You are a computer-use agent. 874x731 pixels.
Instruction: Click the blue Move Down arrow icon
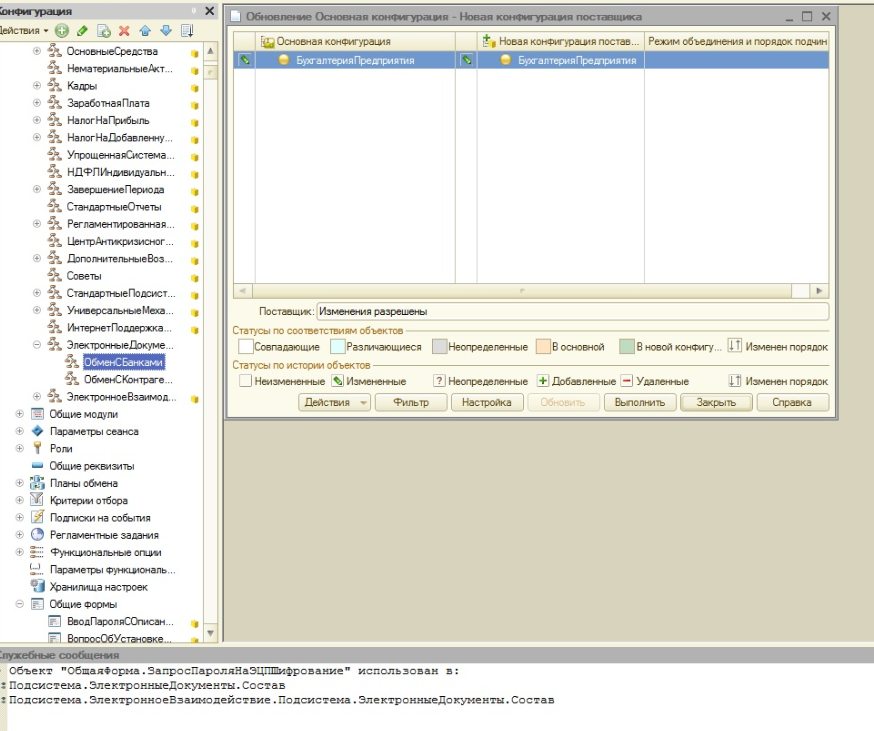[166, 31]
